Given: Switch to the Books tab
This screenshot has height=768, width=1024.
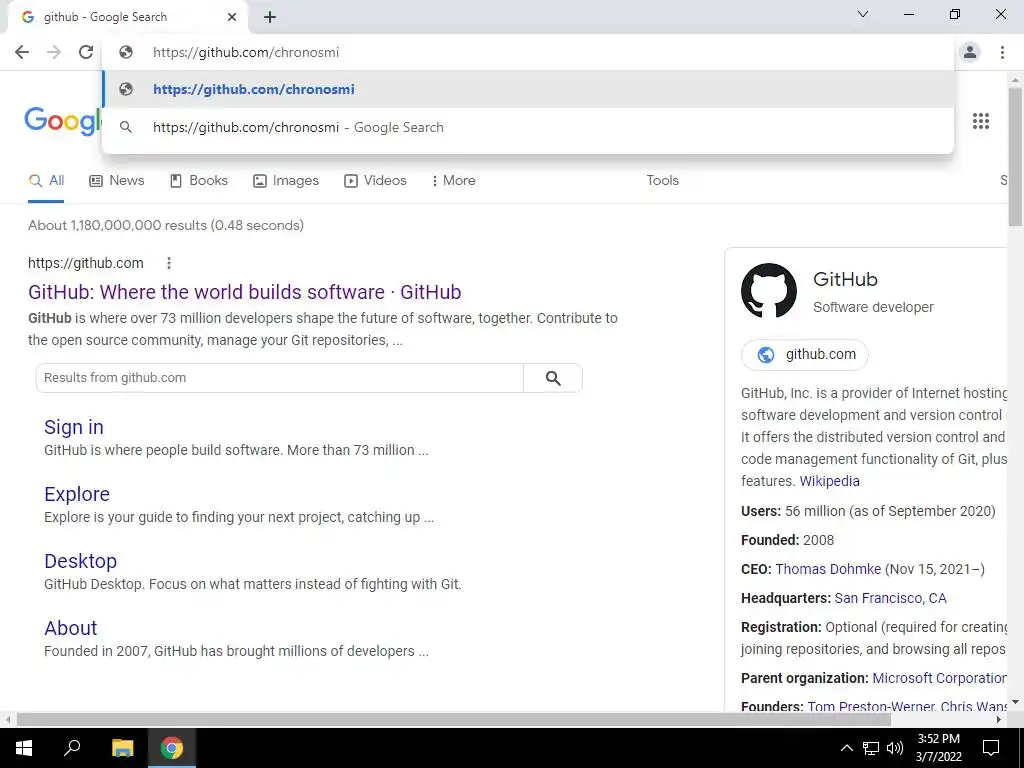Looking at the screenshot, I should (x=199, y=180).
